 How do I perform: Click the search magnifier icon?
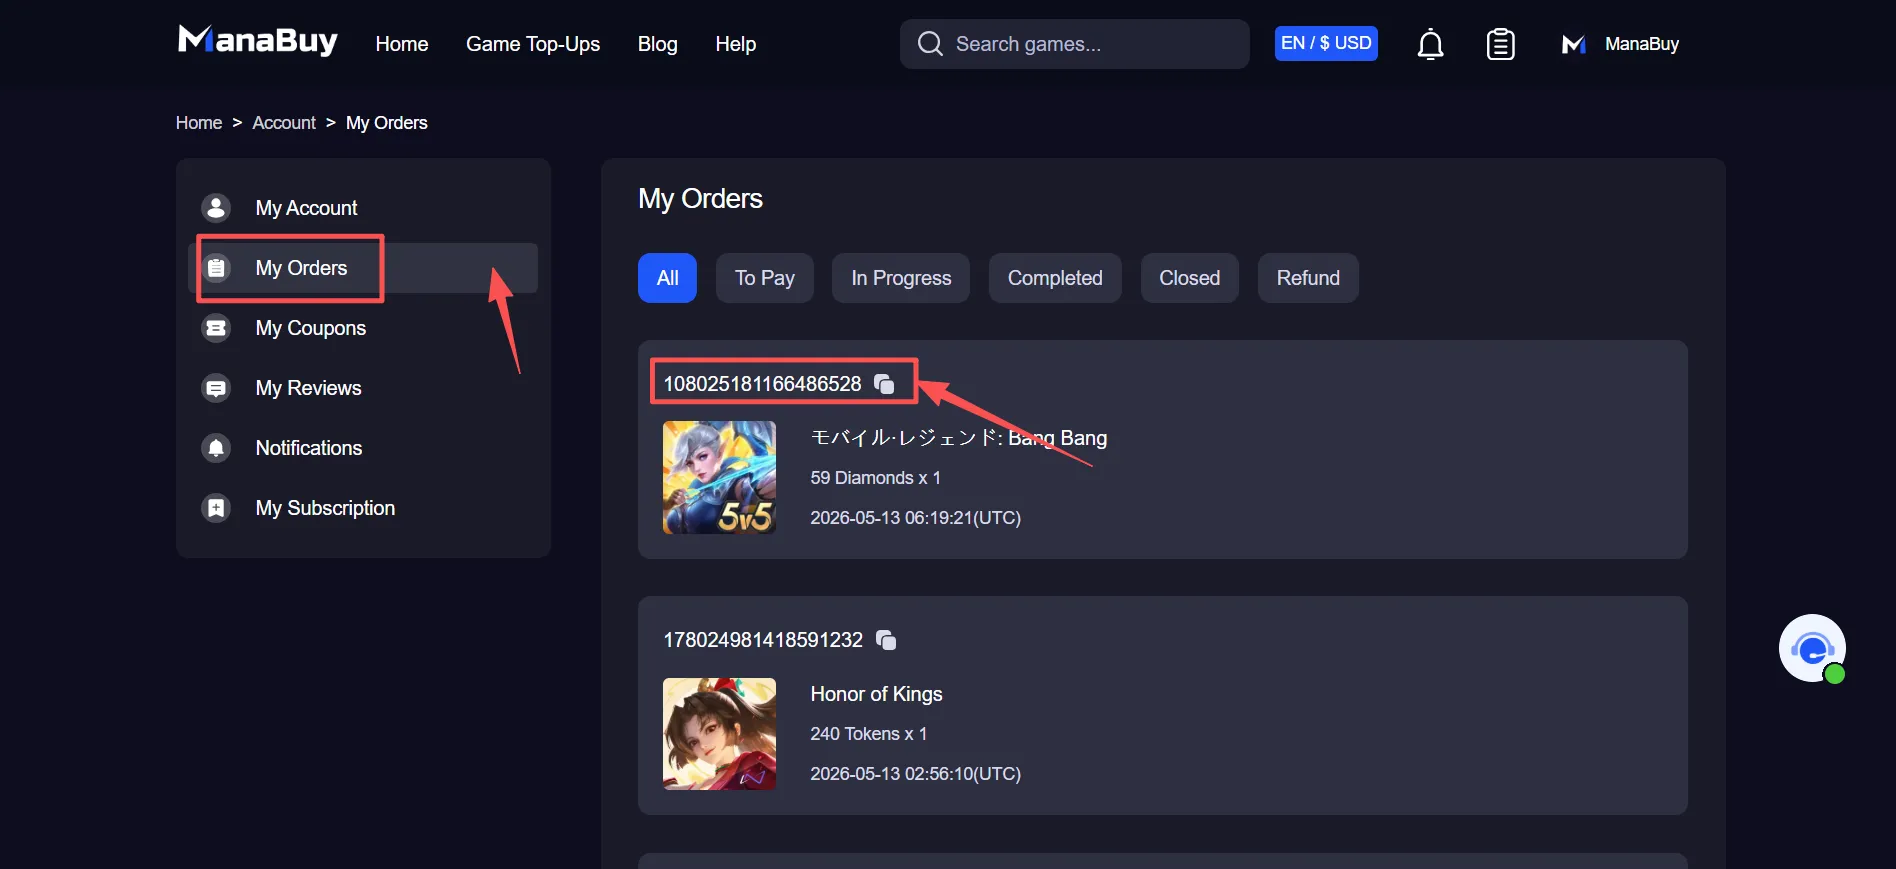click(x=930, y=44)
